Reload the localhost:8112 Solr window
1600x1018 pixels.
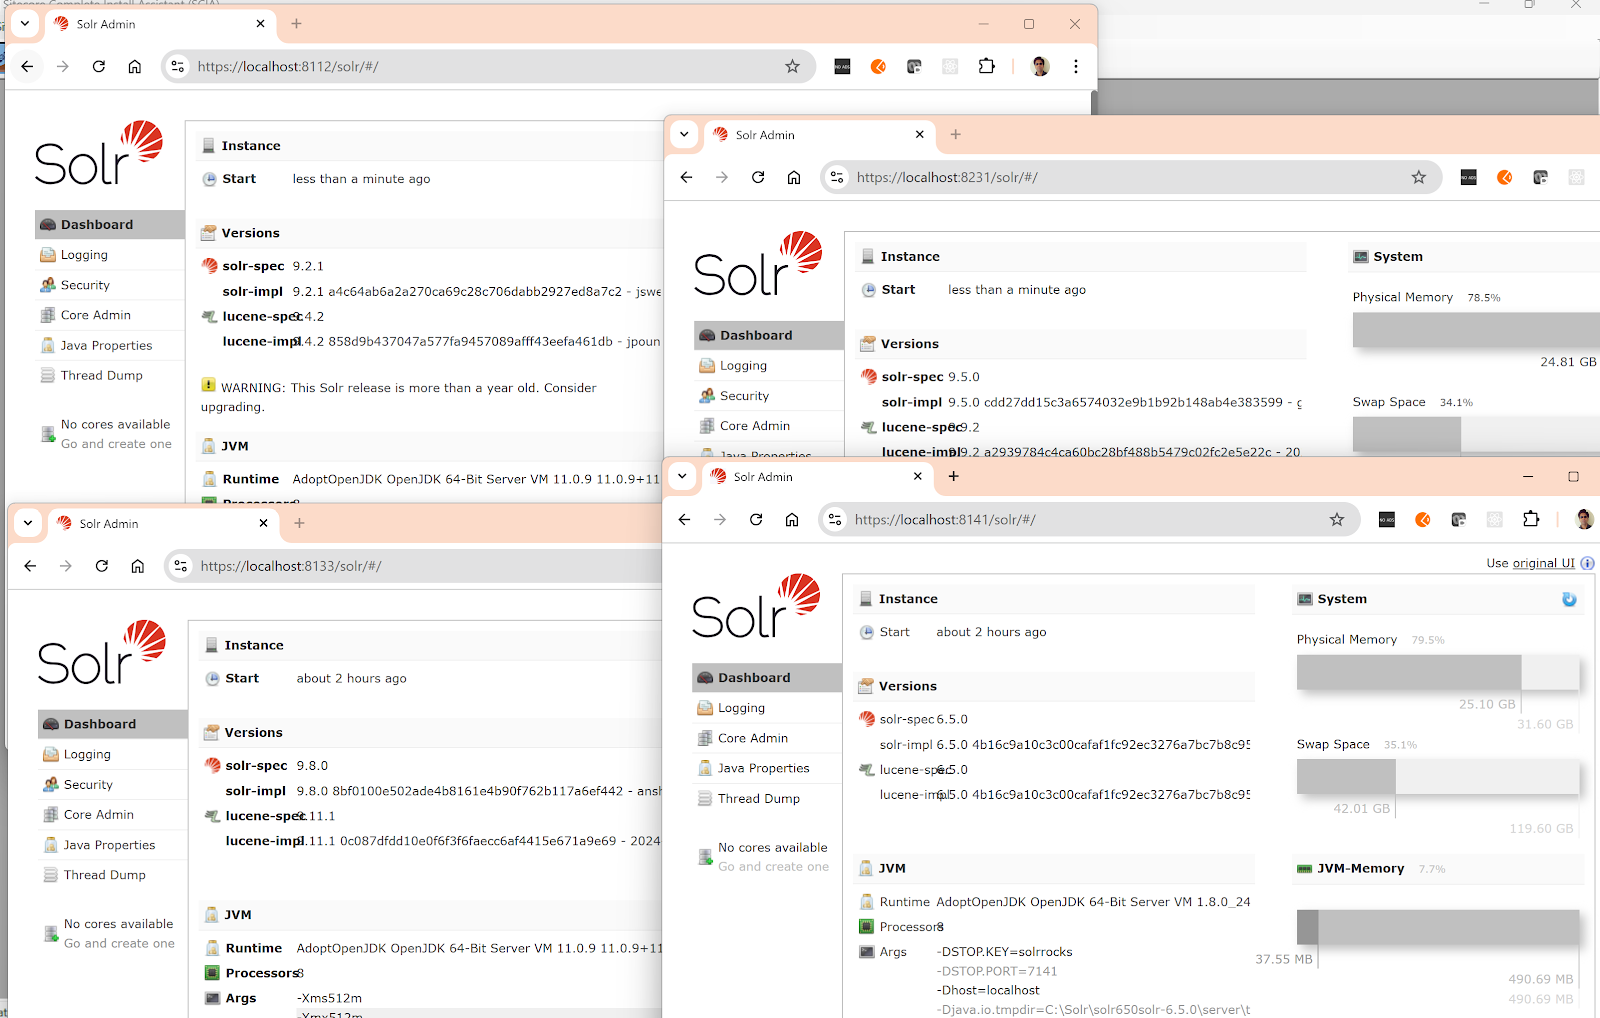tap(99, 66)
